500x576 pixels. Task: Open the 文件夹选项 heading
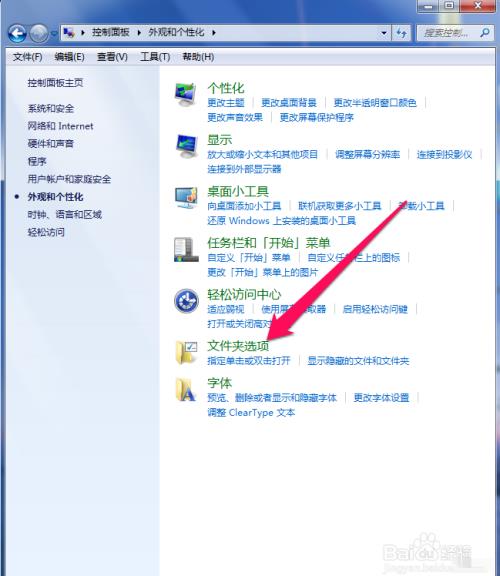(x=238, y=346)
